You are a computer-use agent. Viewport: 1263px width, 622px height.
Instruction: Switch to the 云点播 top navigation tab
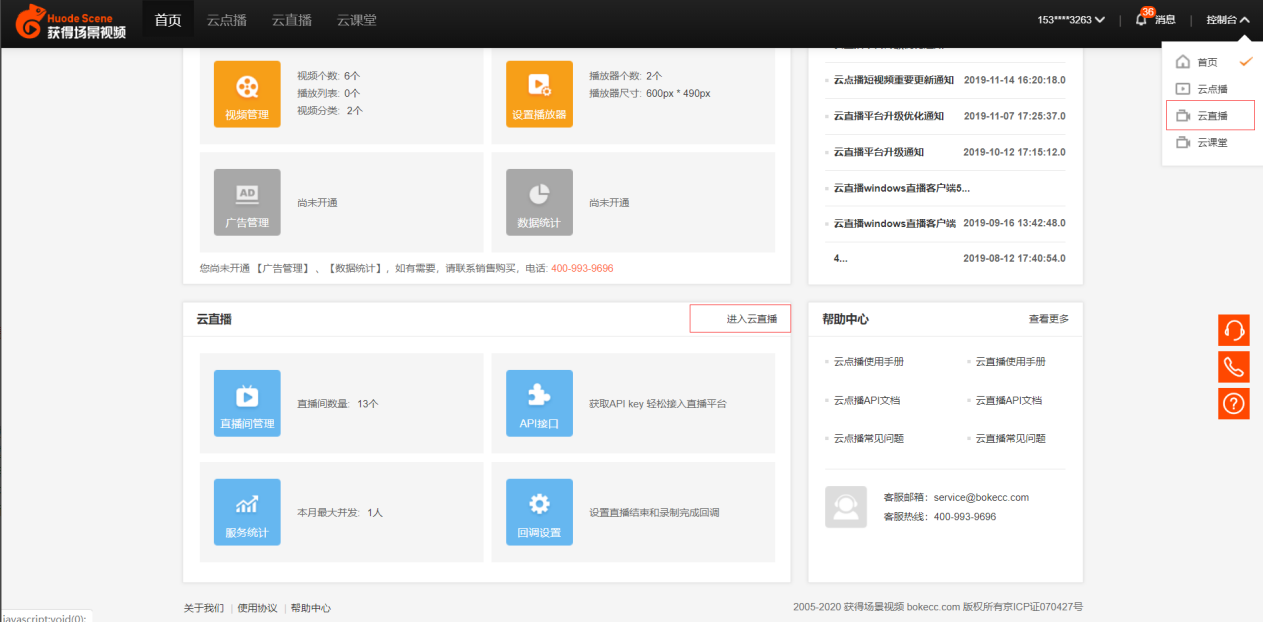226,20
